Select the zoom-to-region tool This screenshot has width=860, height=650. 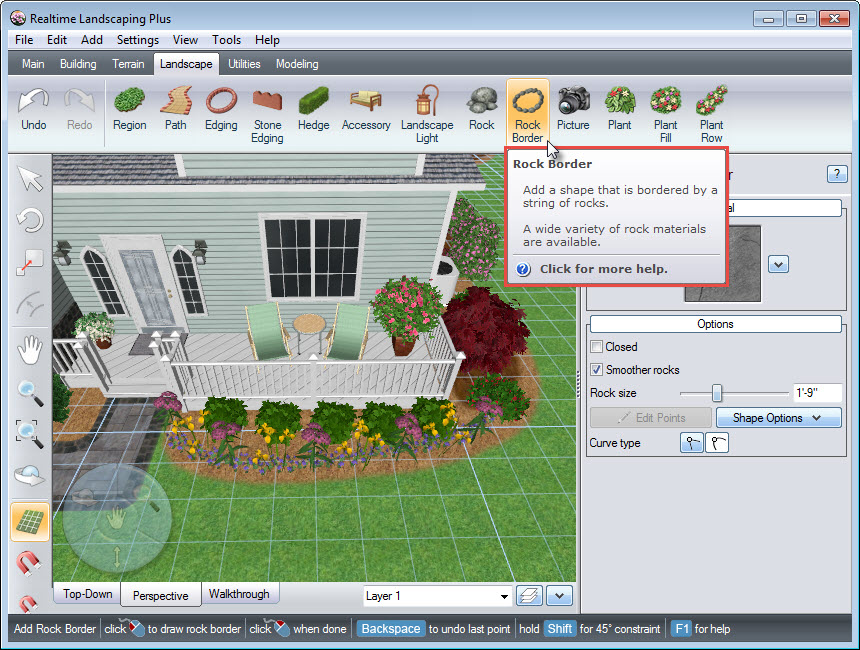30,433
